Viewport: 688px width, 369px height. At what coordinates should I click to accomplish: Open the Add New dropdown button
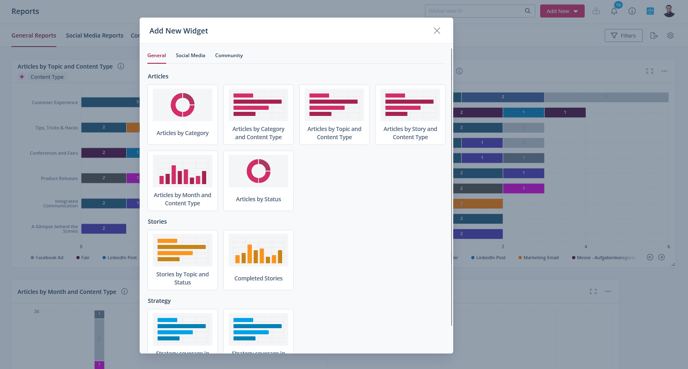pyautogui.click(x=562, y=11)
